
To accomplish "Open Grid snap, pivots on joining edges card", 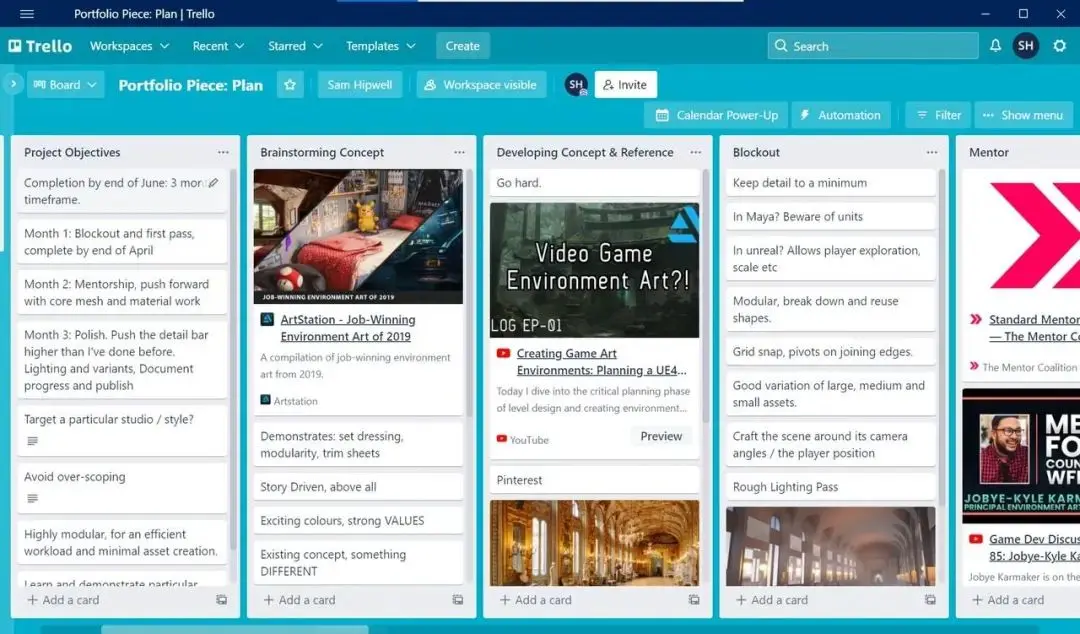I will click(831, 351).
